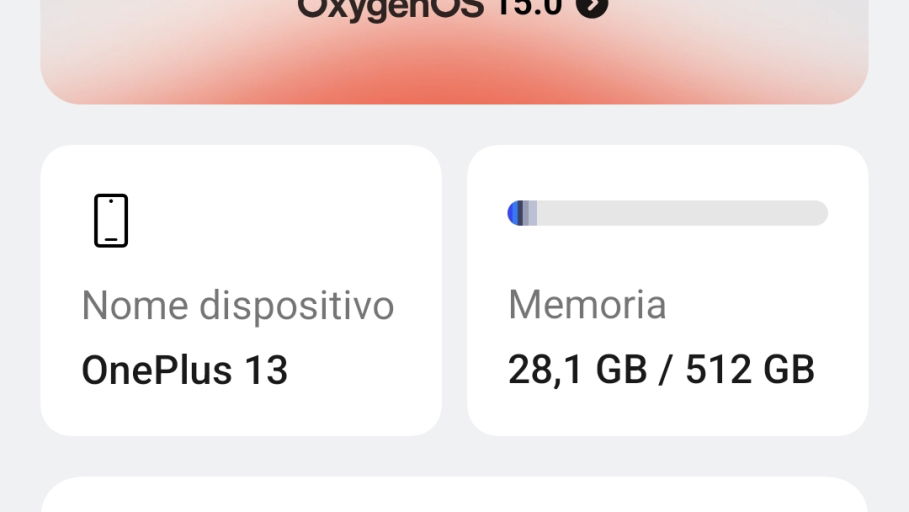Click the light grey-blue storage bar segment
Viewport: 909px width, 512px height.
pyautogui.click(x=530, y=213)
